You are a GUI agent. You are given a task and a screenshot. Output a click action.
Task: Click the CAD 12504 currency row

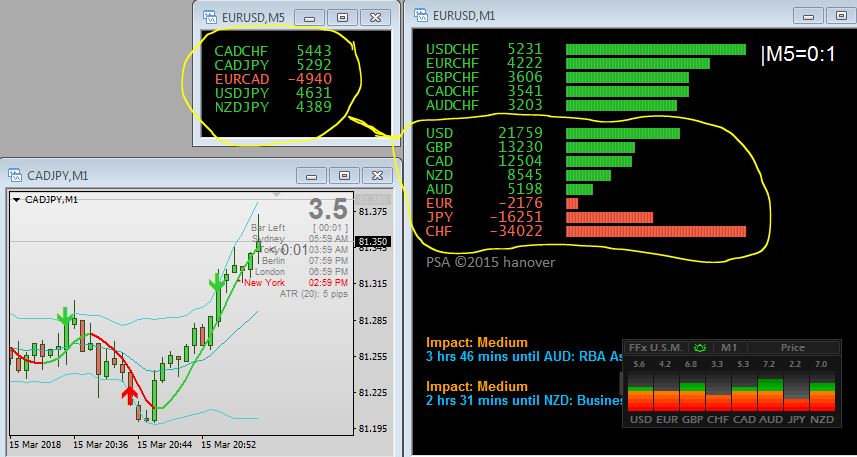(x=529, y=161)
